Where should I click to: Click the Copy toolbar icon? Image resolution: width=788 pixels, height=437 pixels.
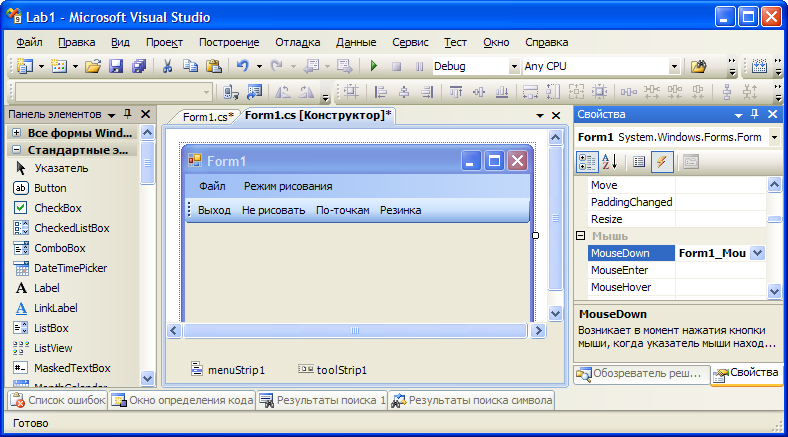(190, 66)
